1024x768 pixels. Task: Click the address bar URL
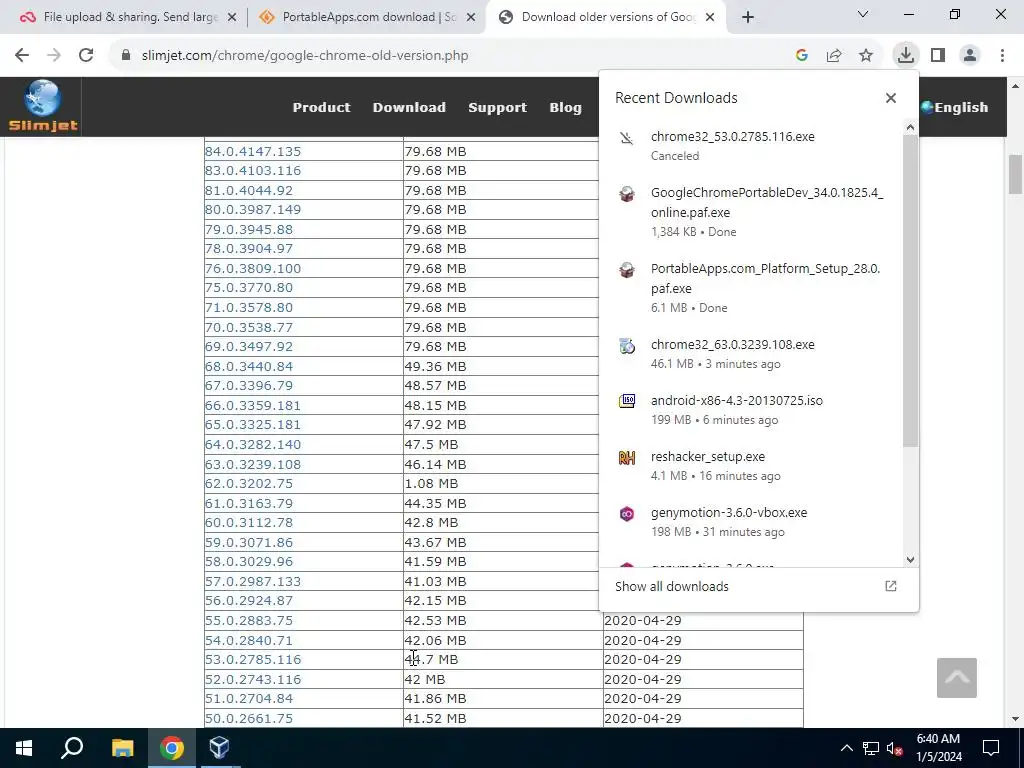pyautogui.click(x=305, y=56)
